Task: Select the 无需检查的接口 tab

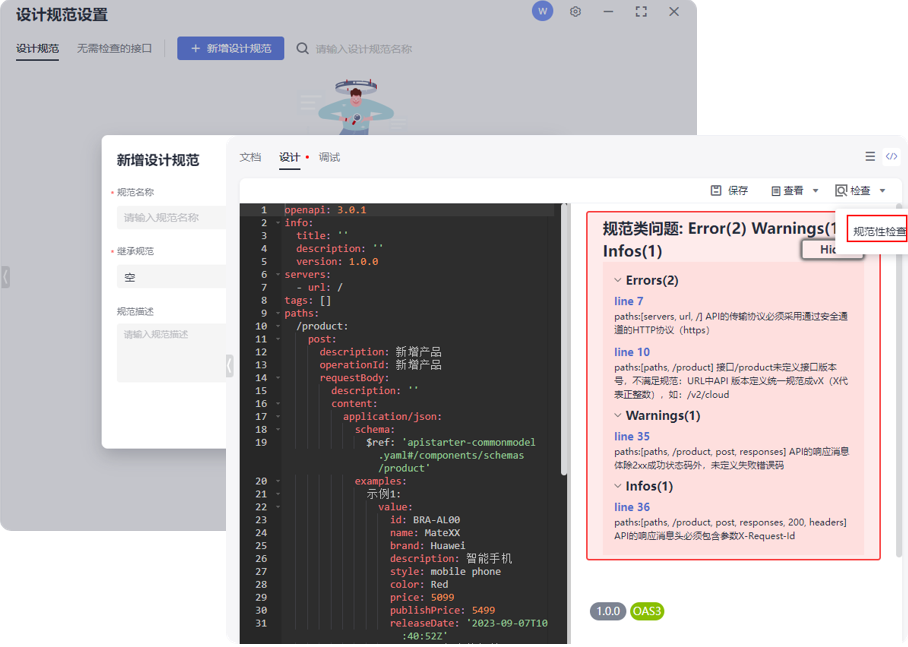Action: [113, 47]
